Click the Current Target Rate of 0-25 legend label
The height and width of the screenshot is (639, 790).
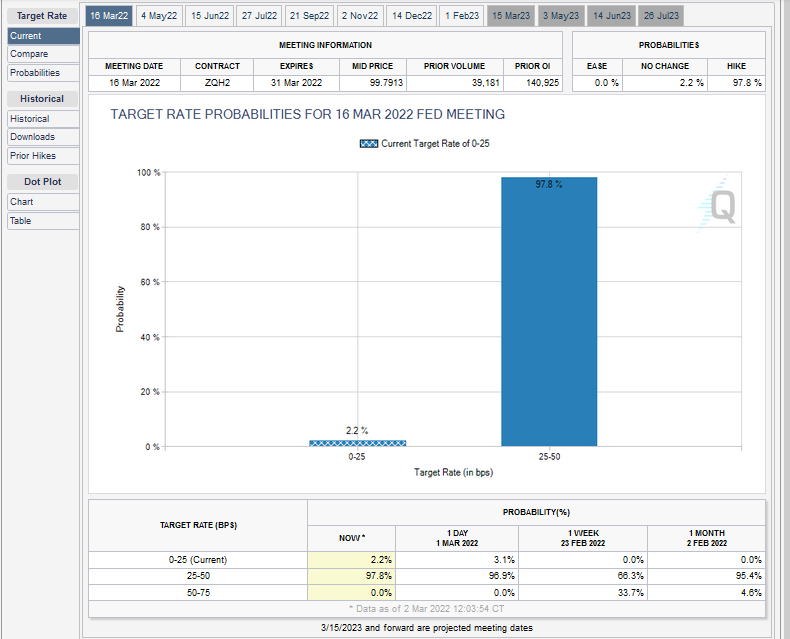pos(435,144)
